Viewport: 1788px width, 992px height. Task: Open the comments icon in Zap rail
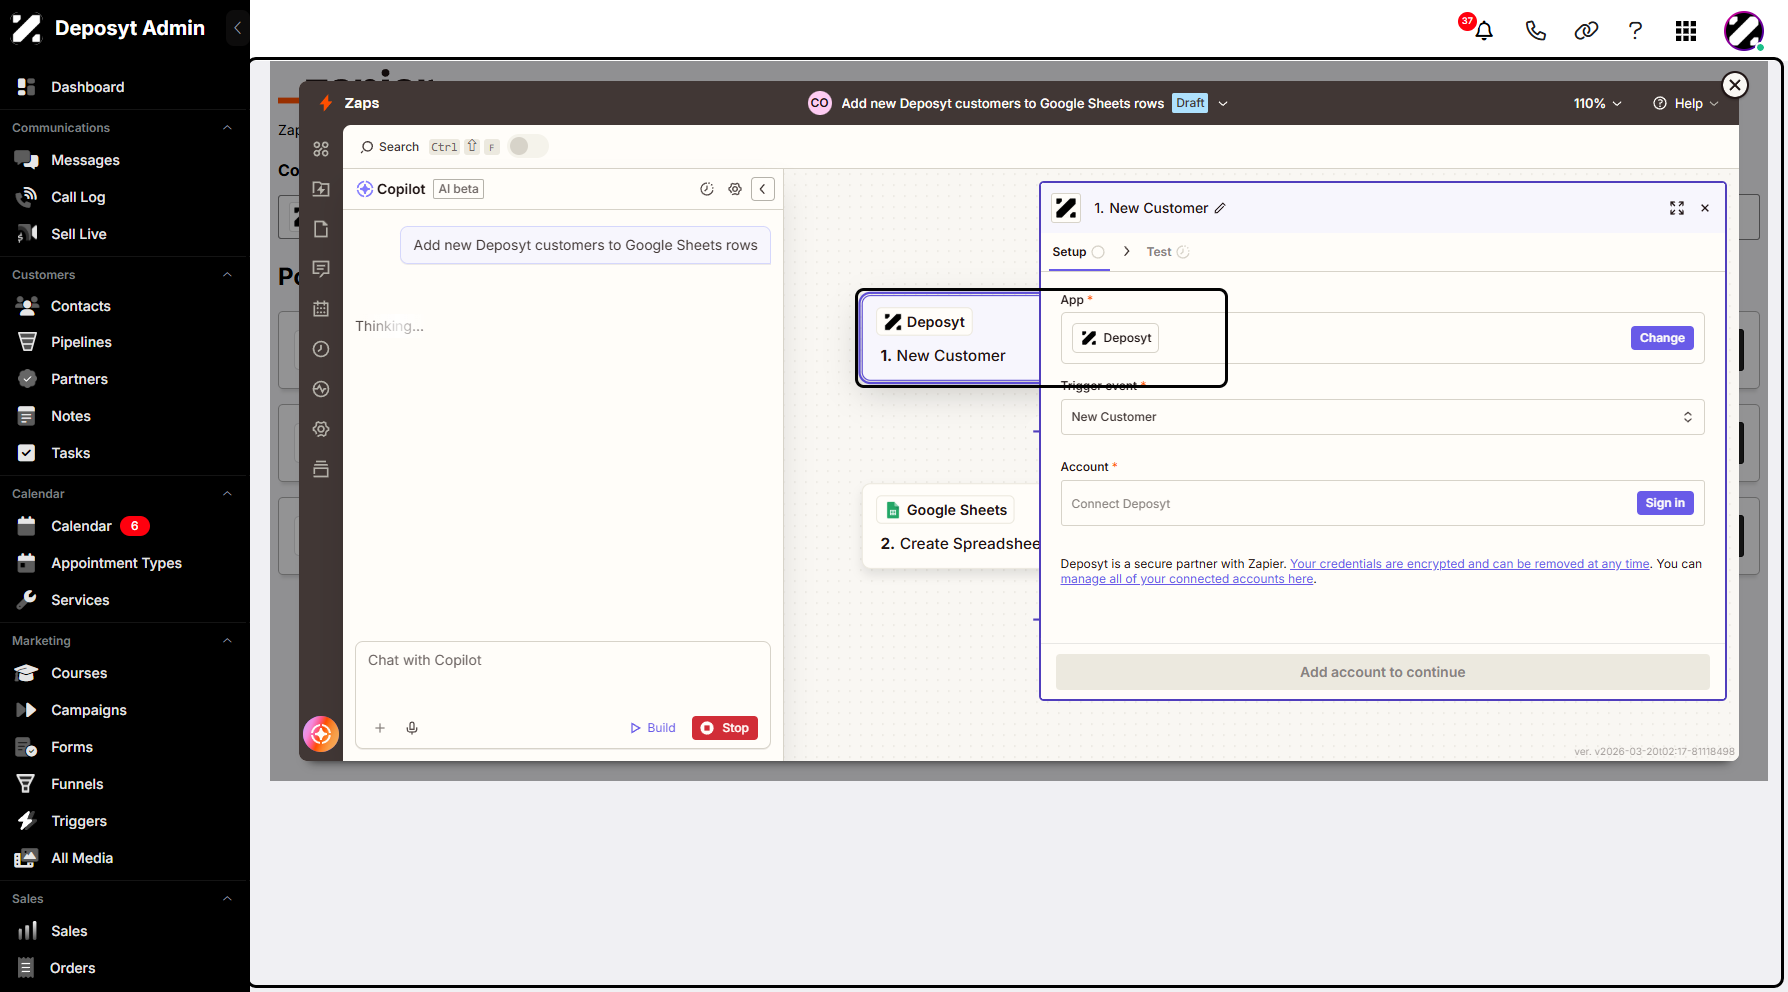click(321, 269)
